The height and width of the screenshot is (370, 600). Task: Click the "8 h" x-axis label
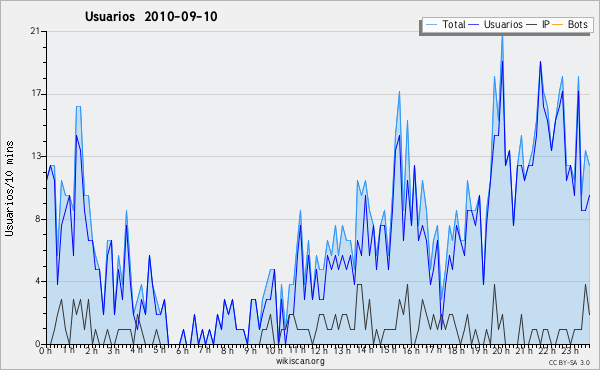pos(227,351)
